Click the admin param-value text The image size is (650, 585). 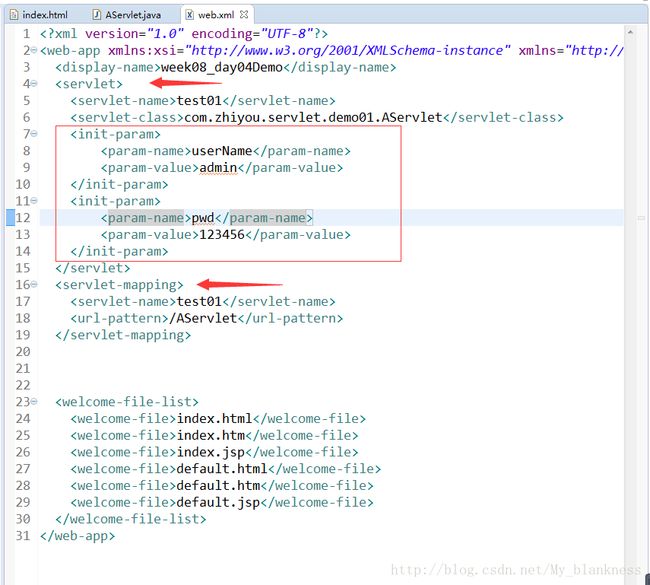pyautogui.click(x=218, y=167)
